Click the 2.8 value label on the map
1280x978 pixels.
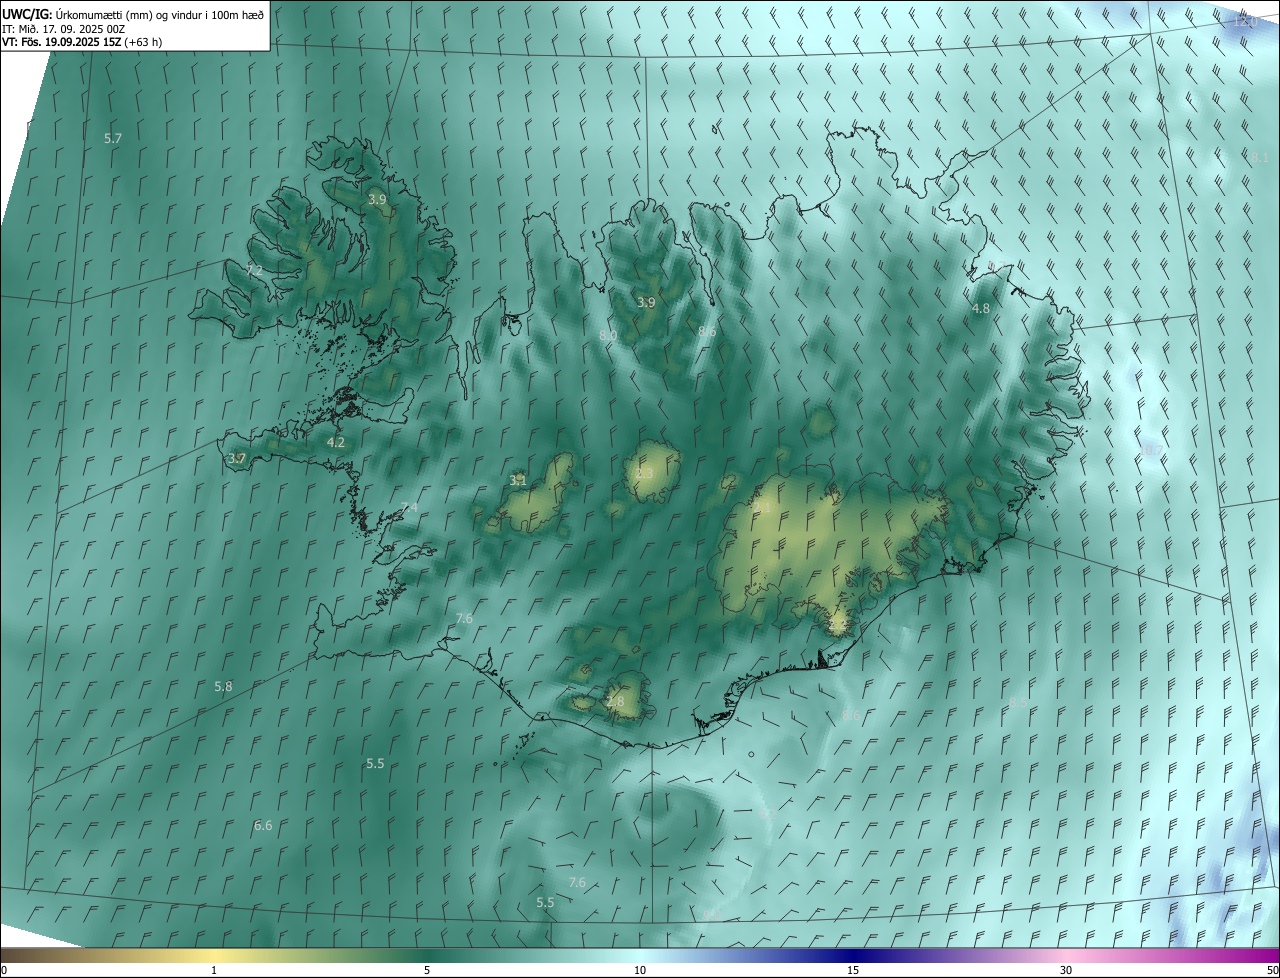(x=615, y=702)
